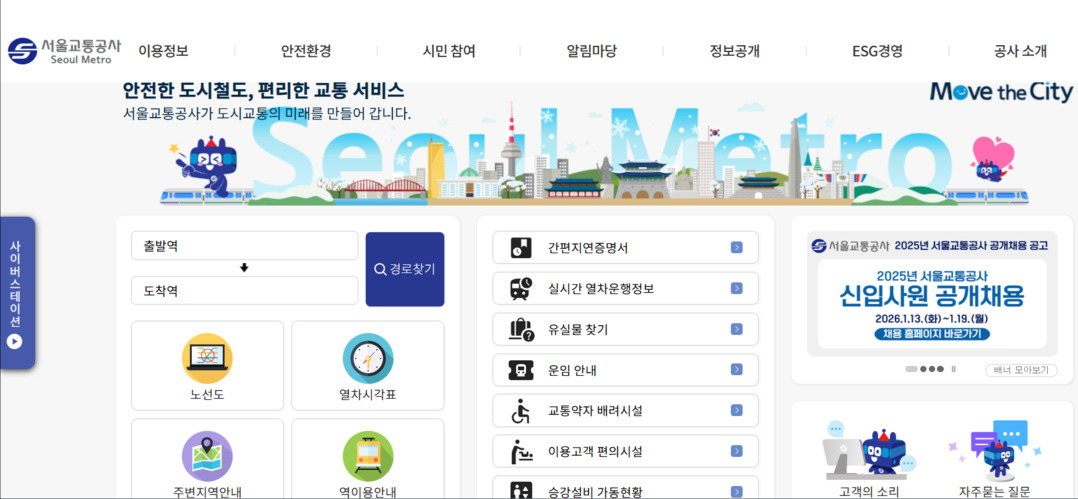The height and width of the screenshot is (499, 1078).
Task: Click the 유실물 찾기 luggage icon
Action: click(x=520, y=329)
